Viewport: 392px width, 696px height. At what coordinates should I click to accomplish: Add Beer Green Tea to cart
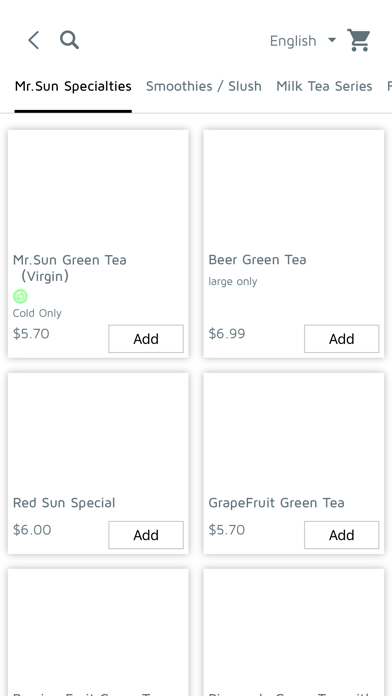341,339
